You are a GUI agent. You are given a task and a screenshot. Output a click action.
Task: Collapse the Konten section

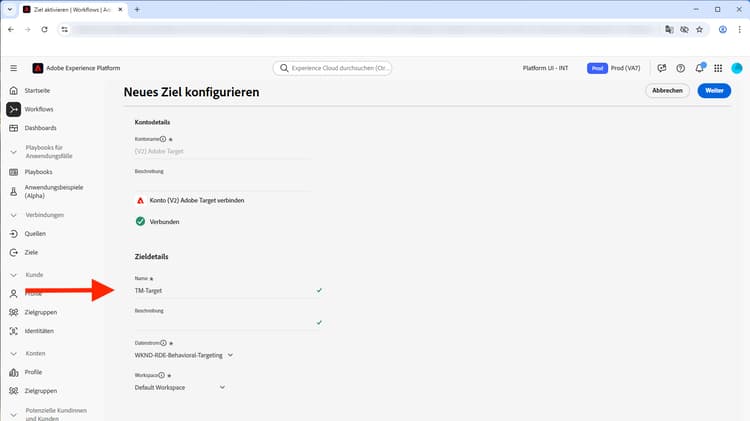pyautogui.click(x=13, y=354)
